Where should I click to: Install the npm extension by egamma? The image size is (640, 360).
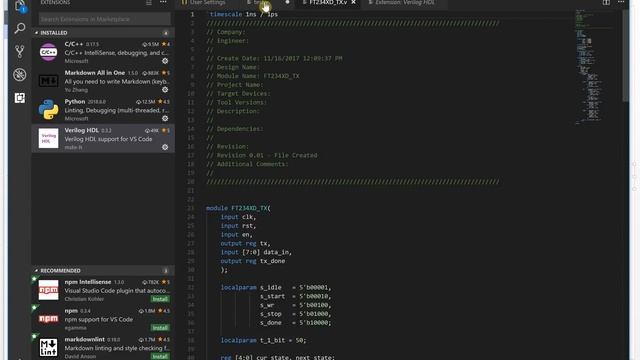[x=160, y=327]
